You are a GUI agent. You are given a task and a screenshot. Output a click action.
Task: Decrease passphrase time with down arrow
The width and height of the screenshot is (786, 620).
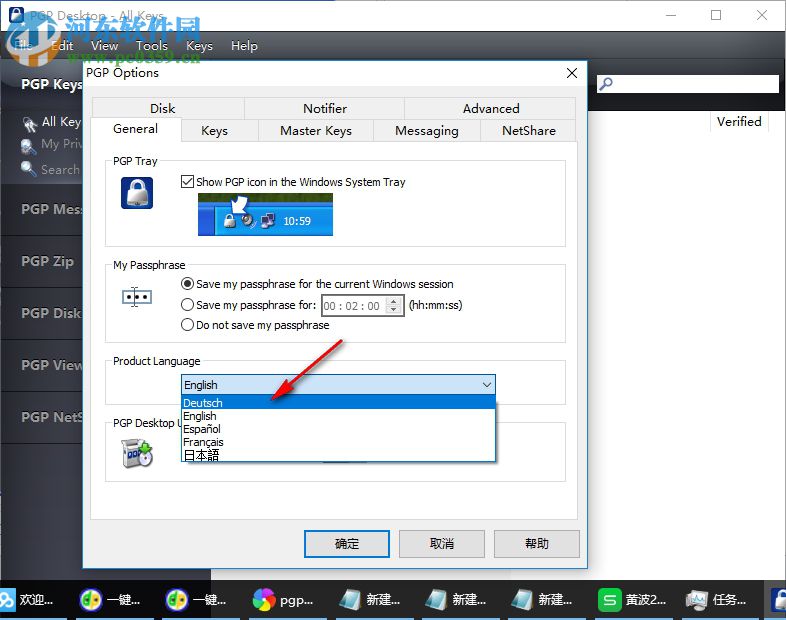coord(394,310)
